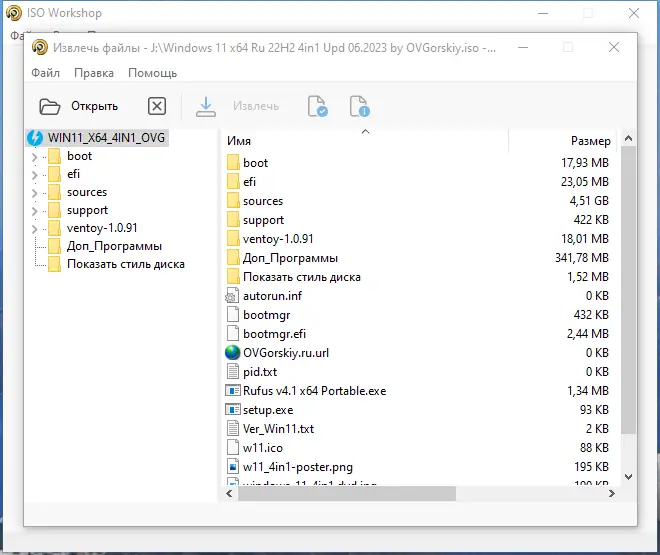
Task: Click the Доп_Программы folder icon in tree
Action: (x=54, y=246)
